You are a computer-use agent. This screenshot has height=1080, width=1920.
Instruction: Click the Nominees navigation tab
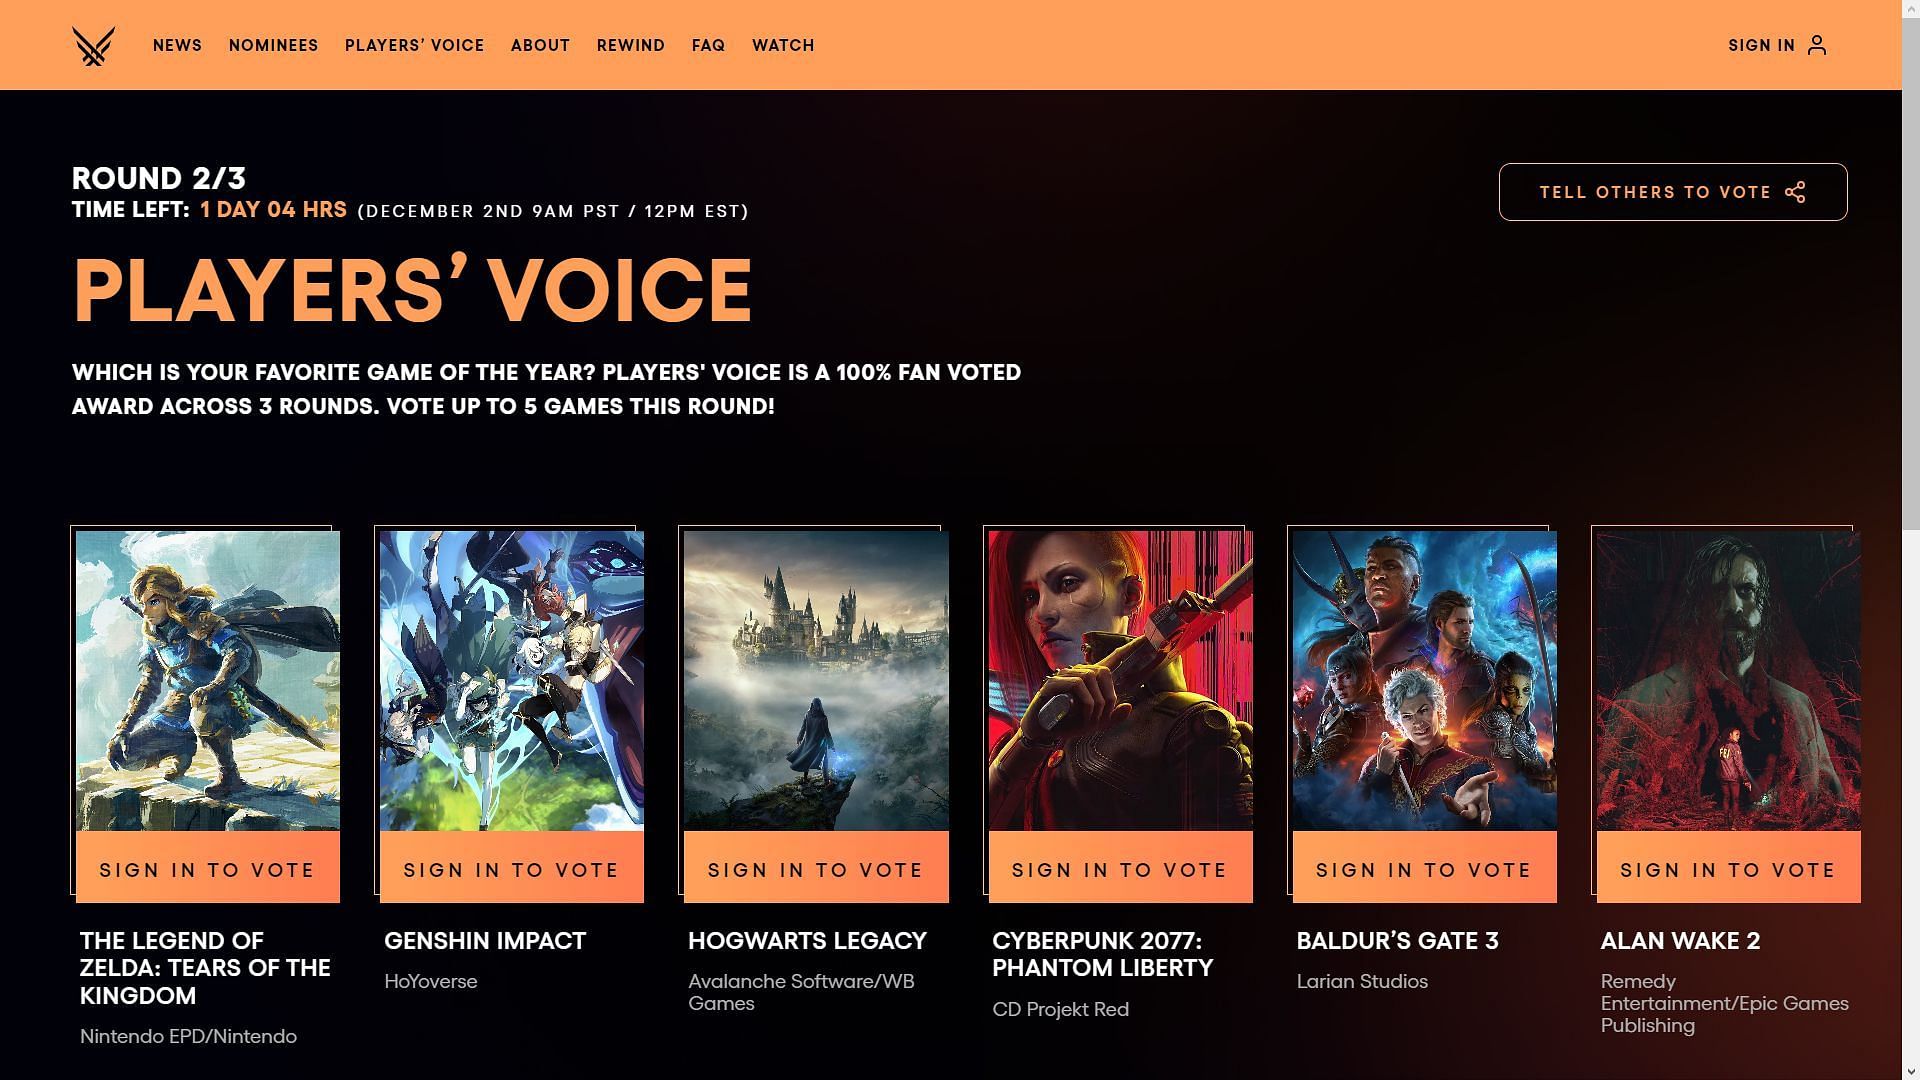pos(274,45)
